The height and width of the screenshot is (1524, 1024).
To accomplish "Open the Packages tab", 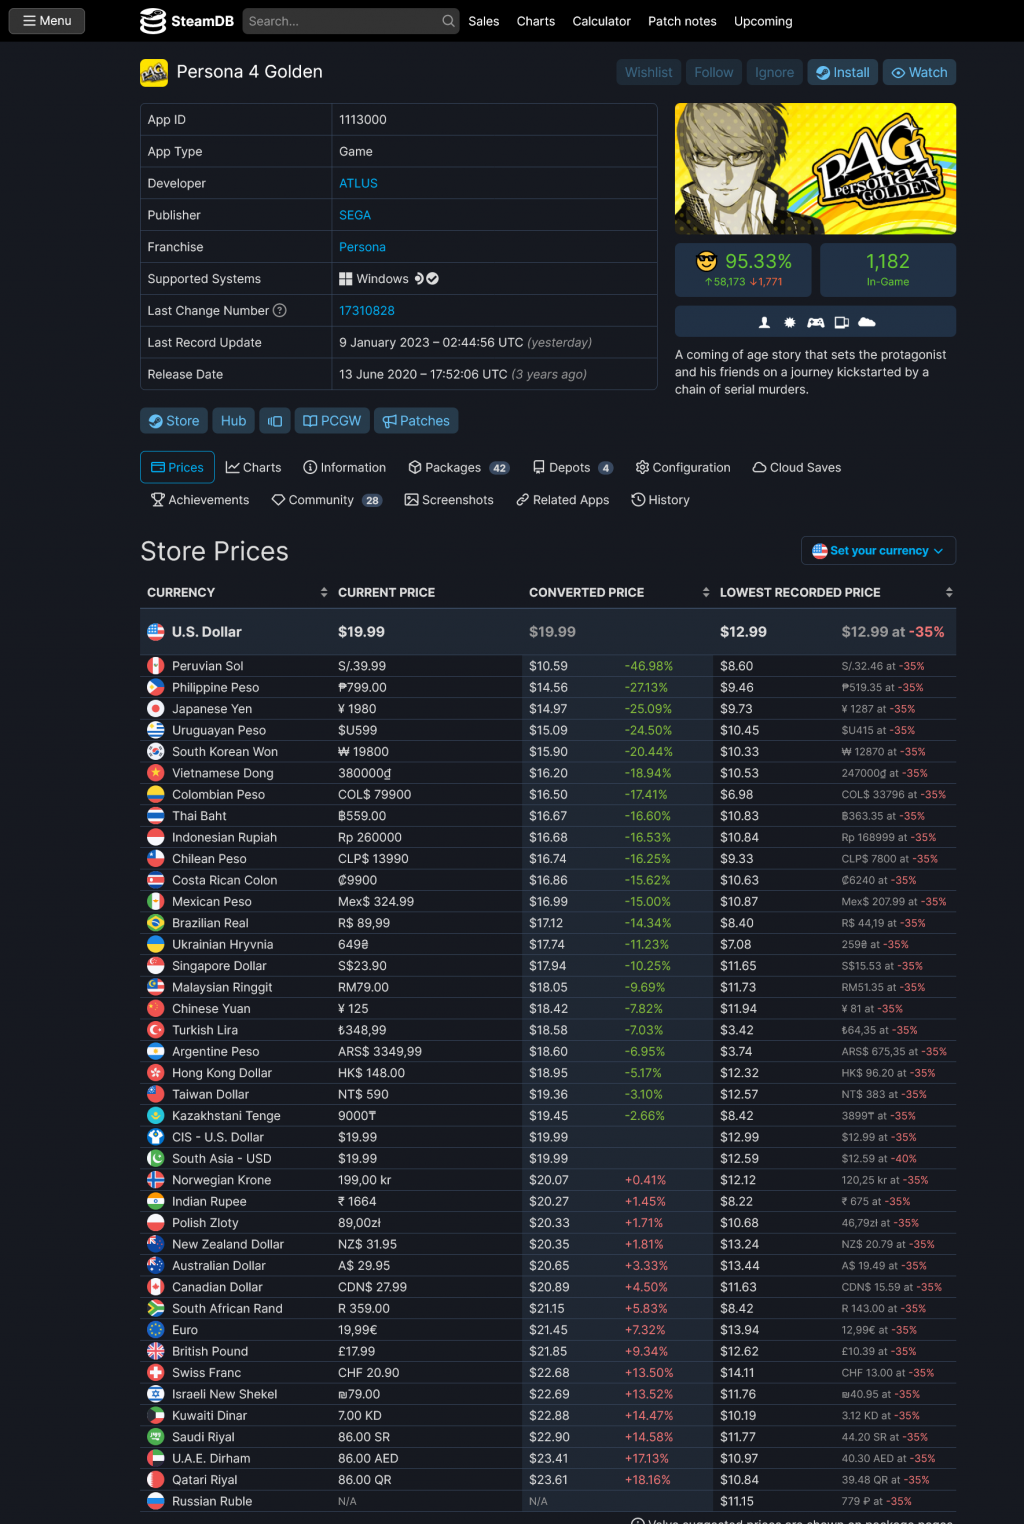I will pyautogui.click(x=459, y=467).
